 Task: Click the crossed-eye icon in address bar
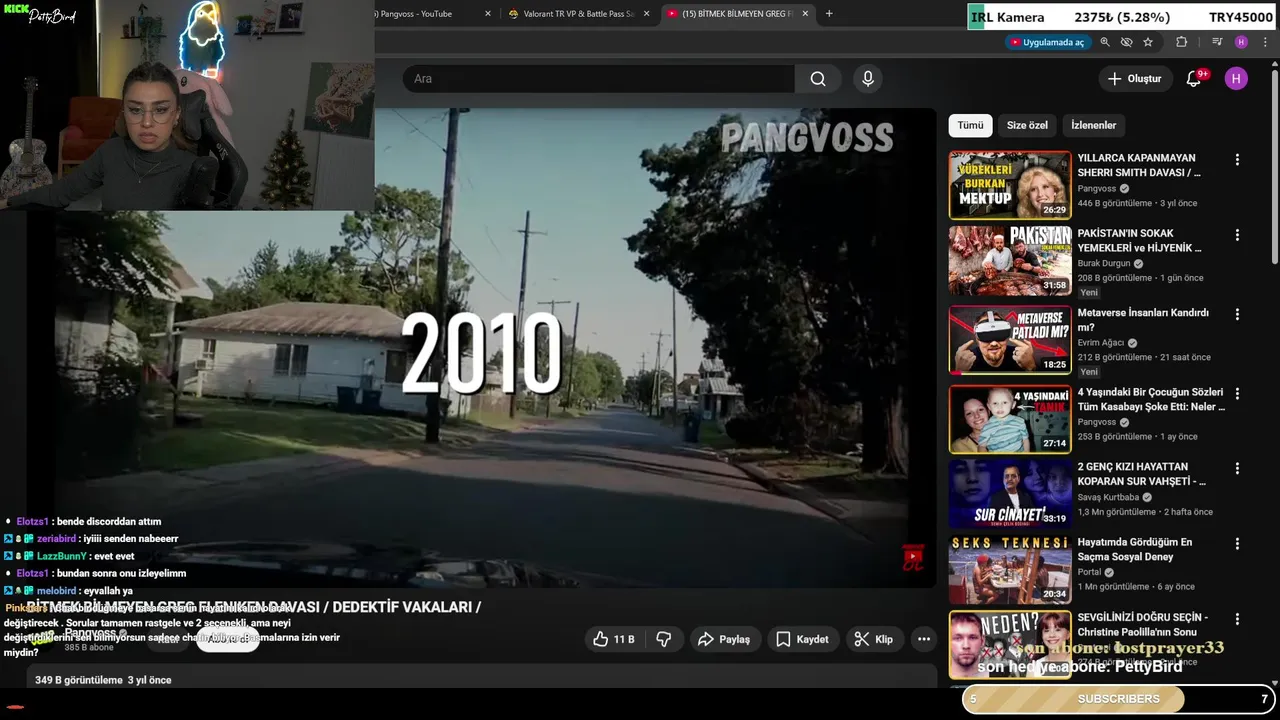[x=1126, y=42]
